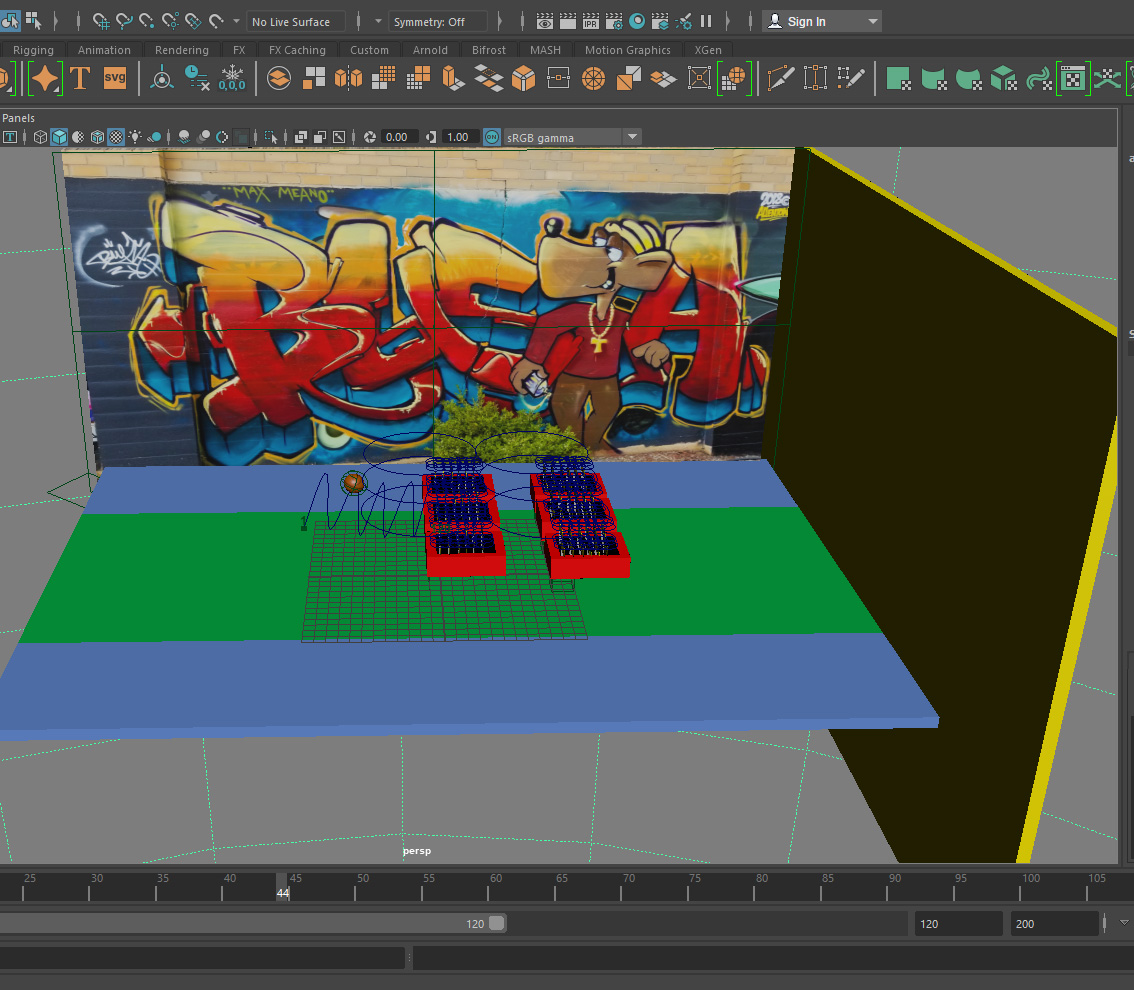This screenshot has width=1134, height=990.
Task: Toggle wireframe on shaded display
Action: [x=97, y=137]
